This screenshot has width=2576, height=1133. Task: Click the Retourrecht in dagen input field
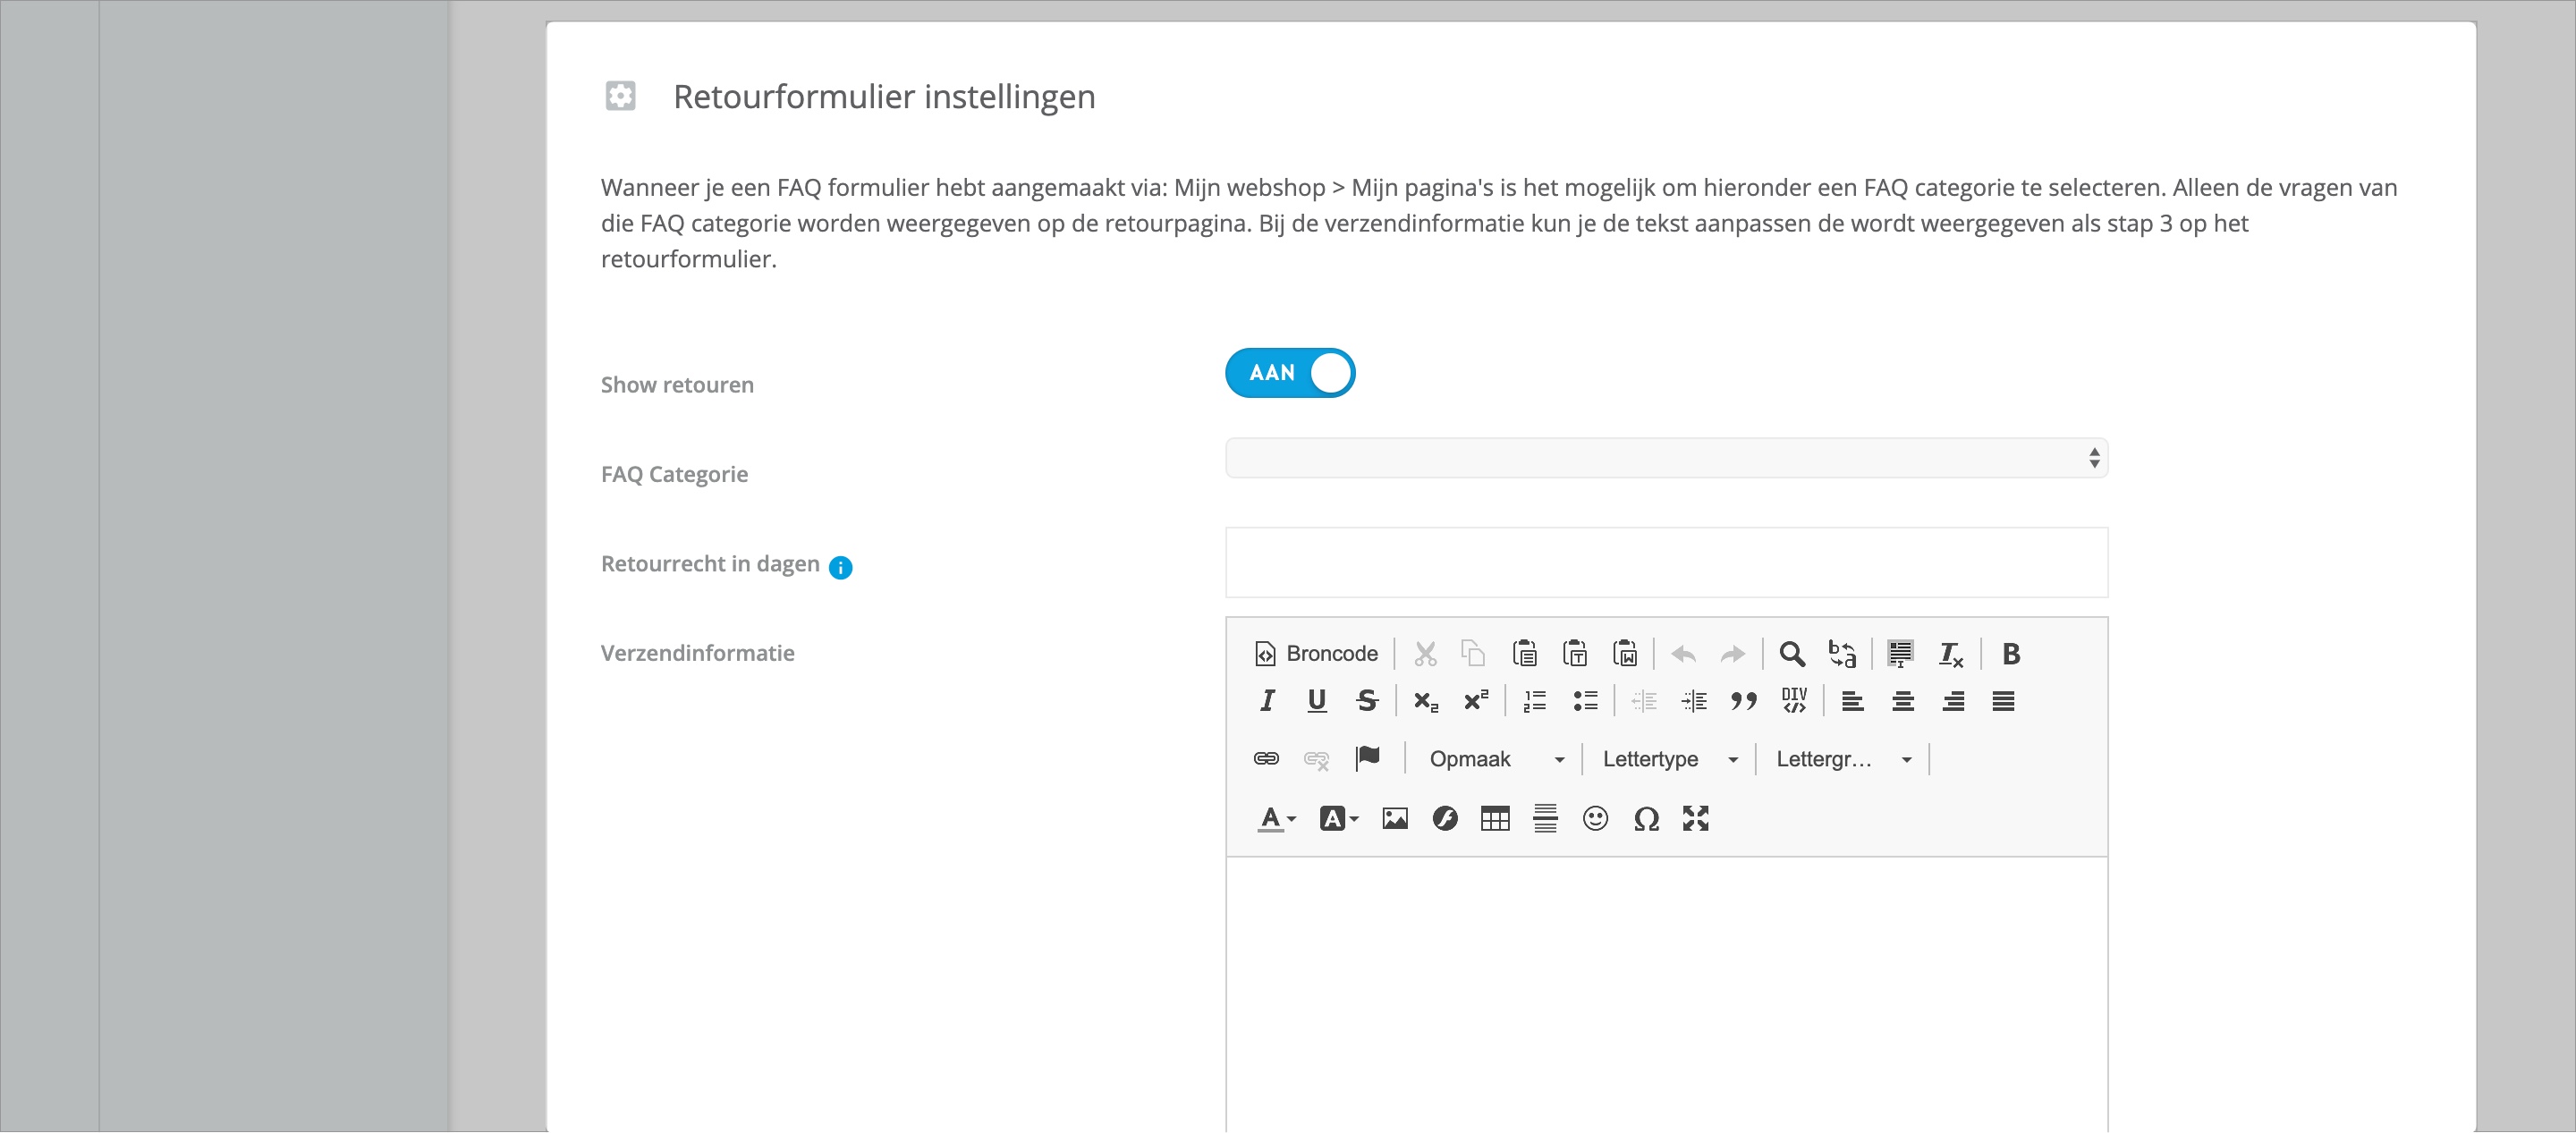[1666, 562]
